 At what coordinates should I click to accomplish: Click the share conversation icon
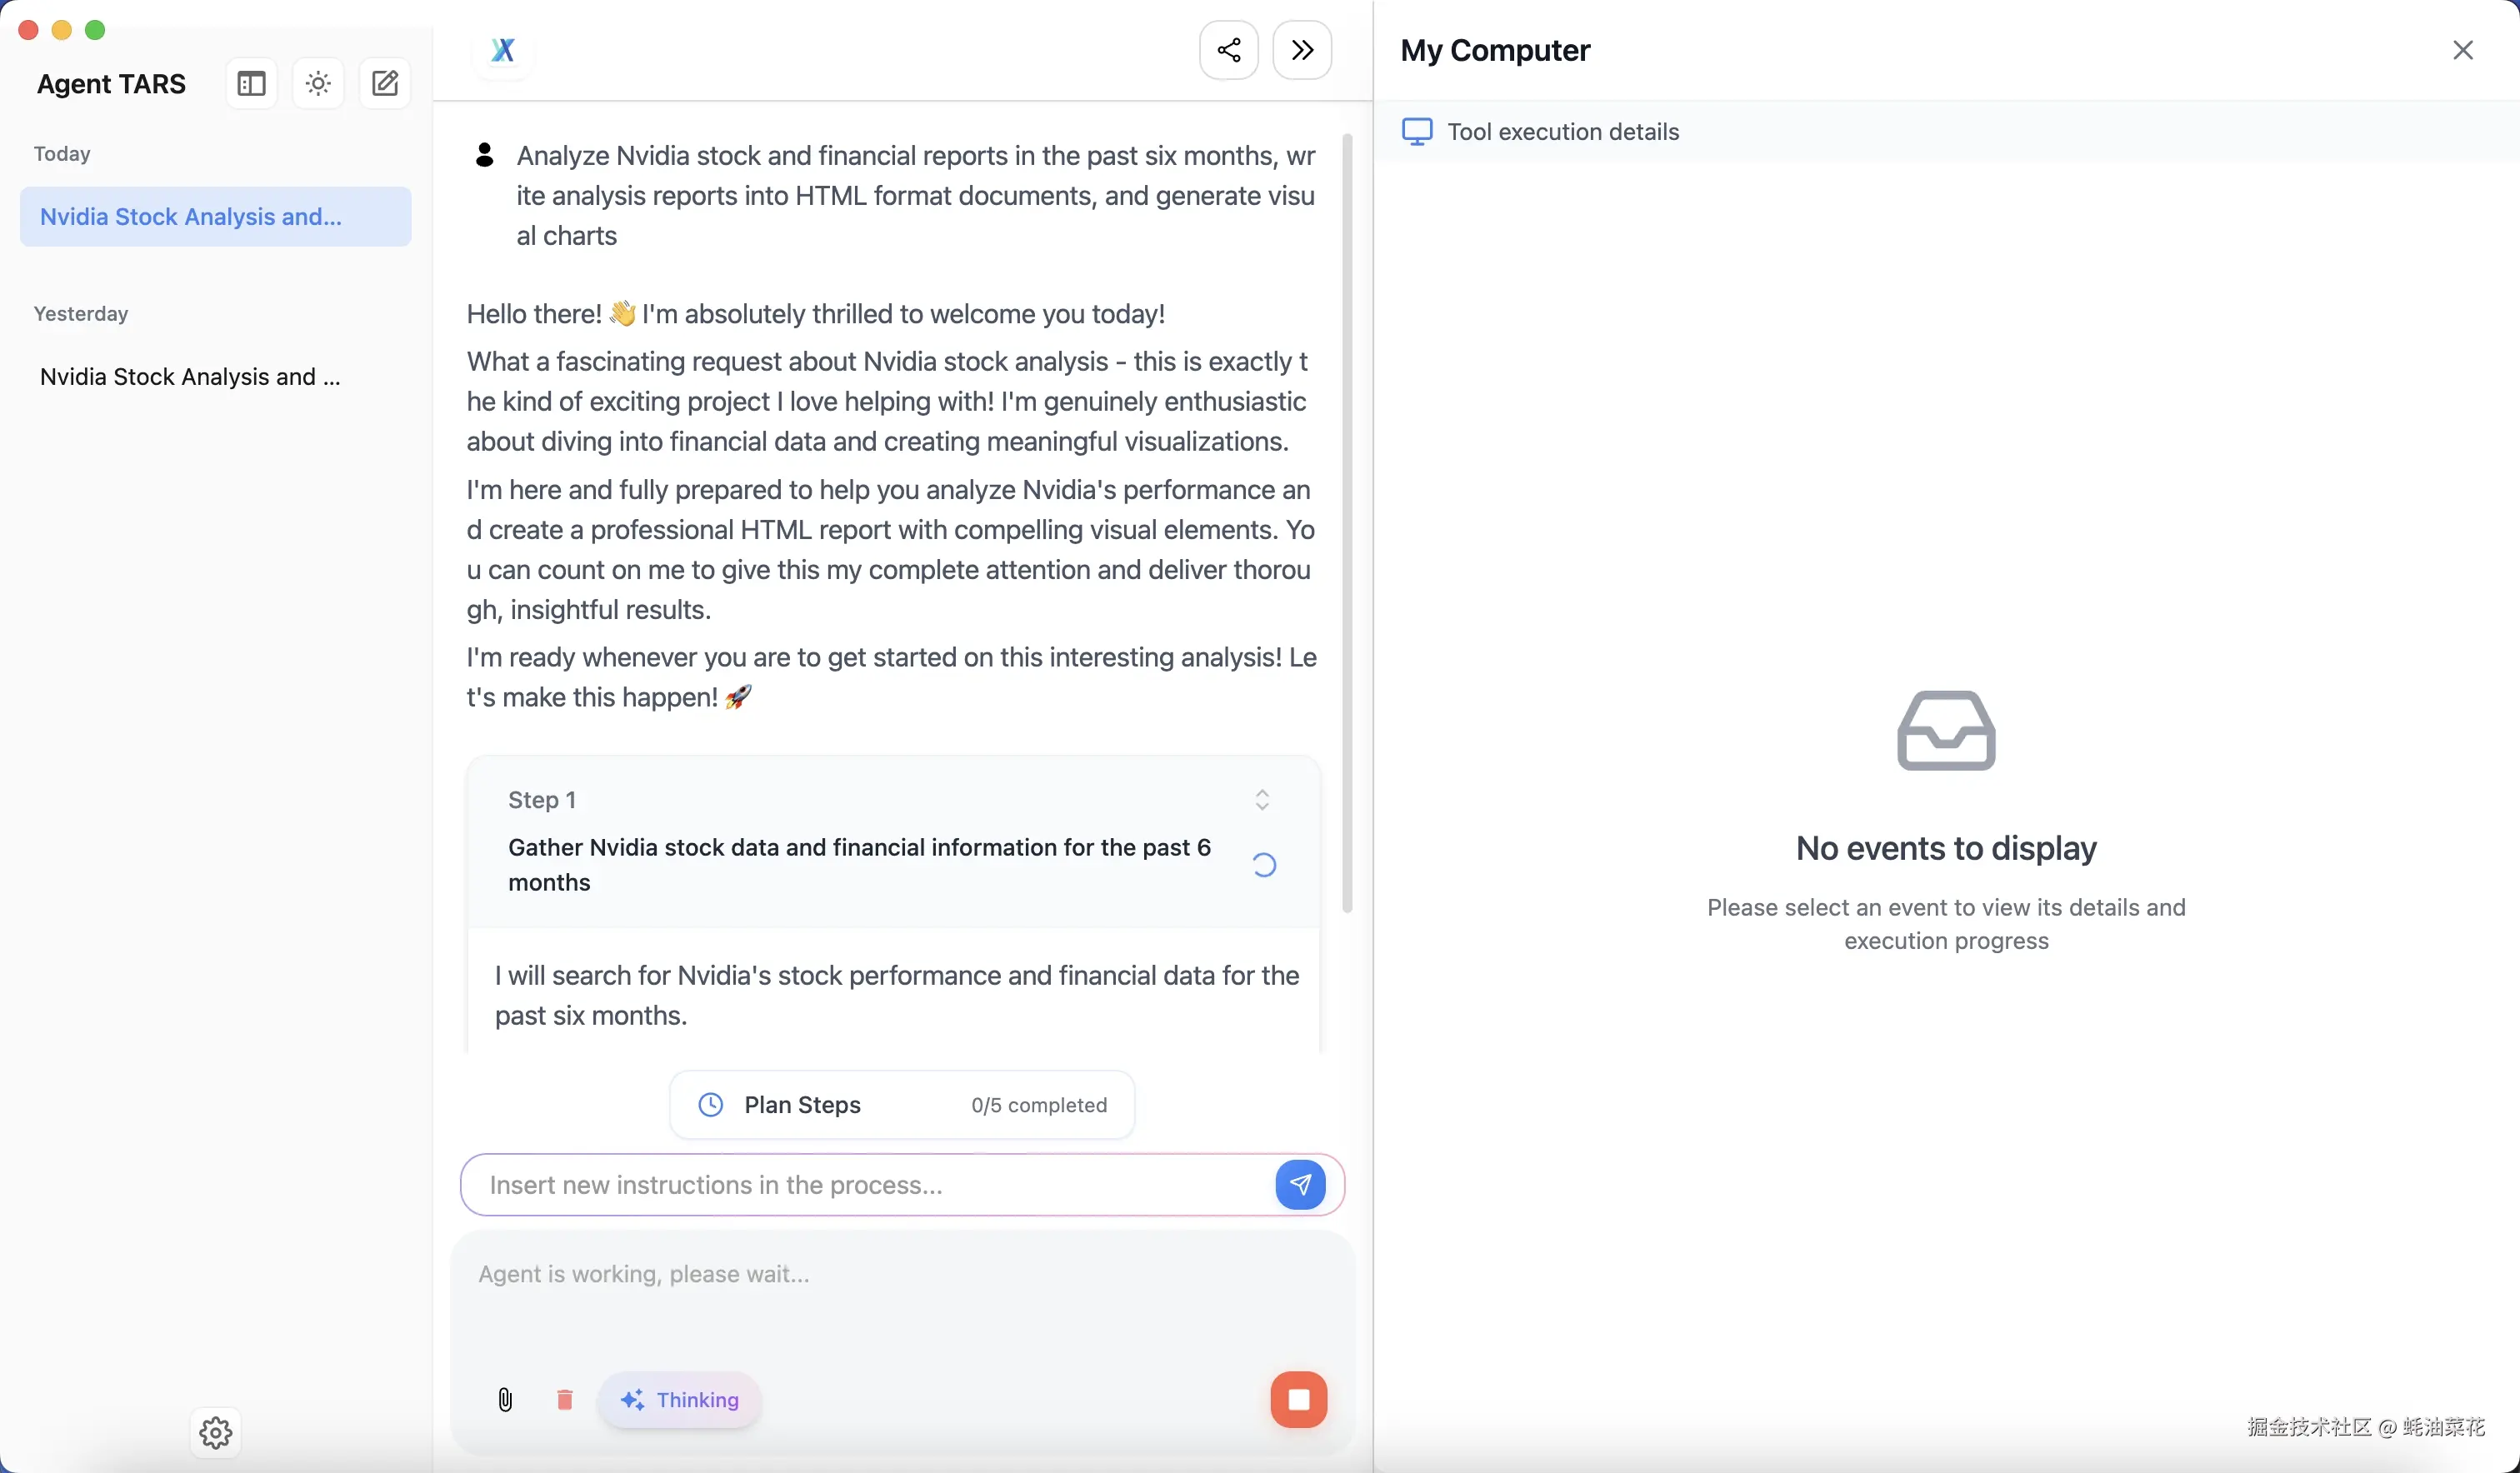tap(1229, 50)
